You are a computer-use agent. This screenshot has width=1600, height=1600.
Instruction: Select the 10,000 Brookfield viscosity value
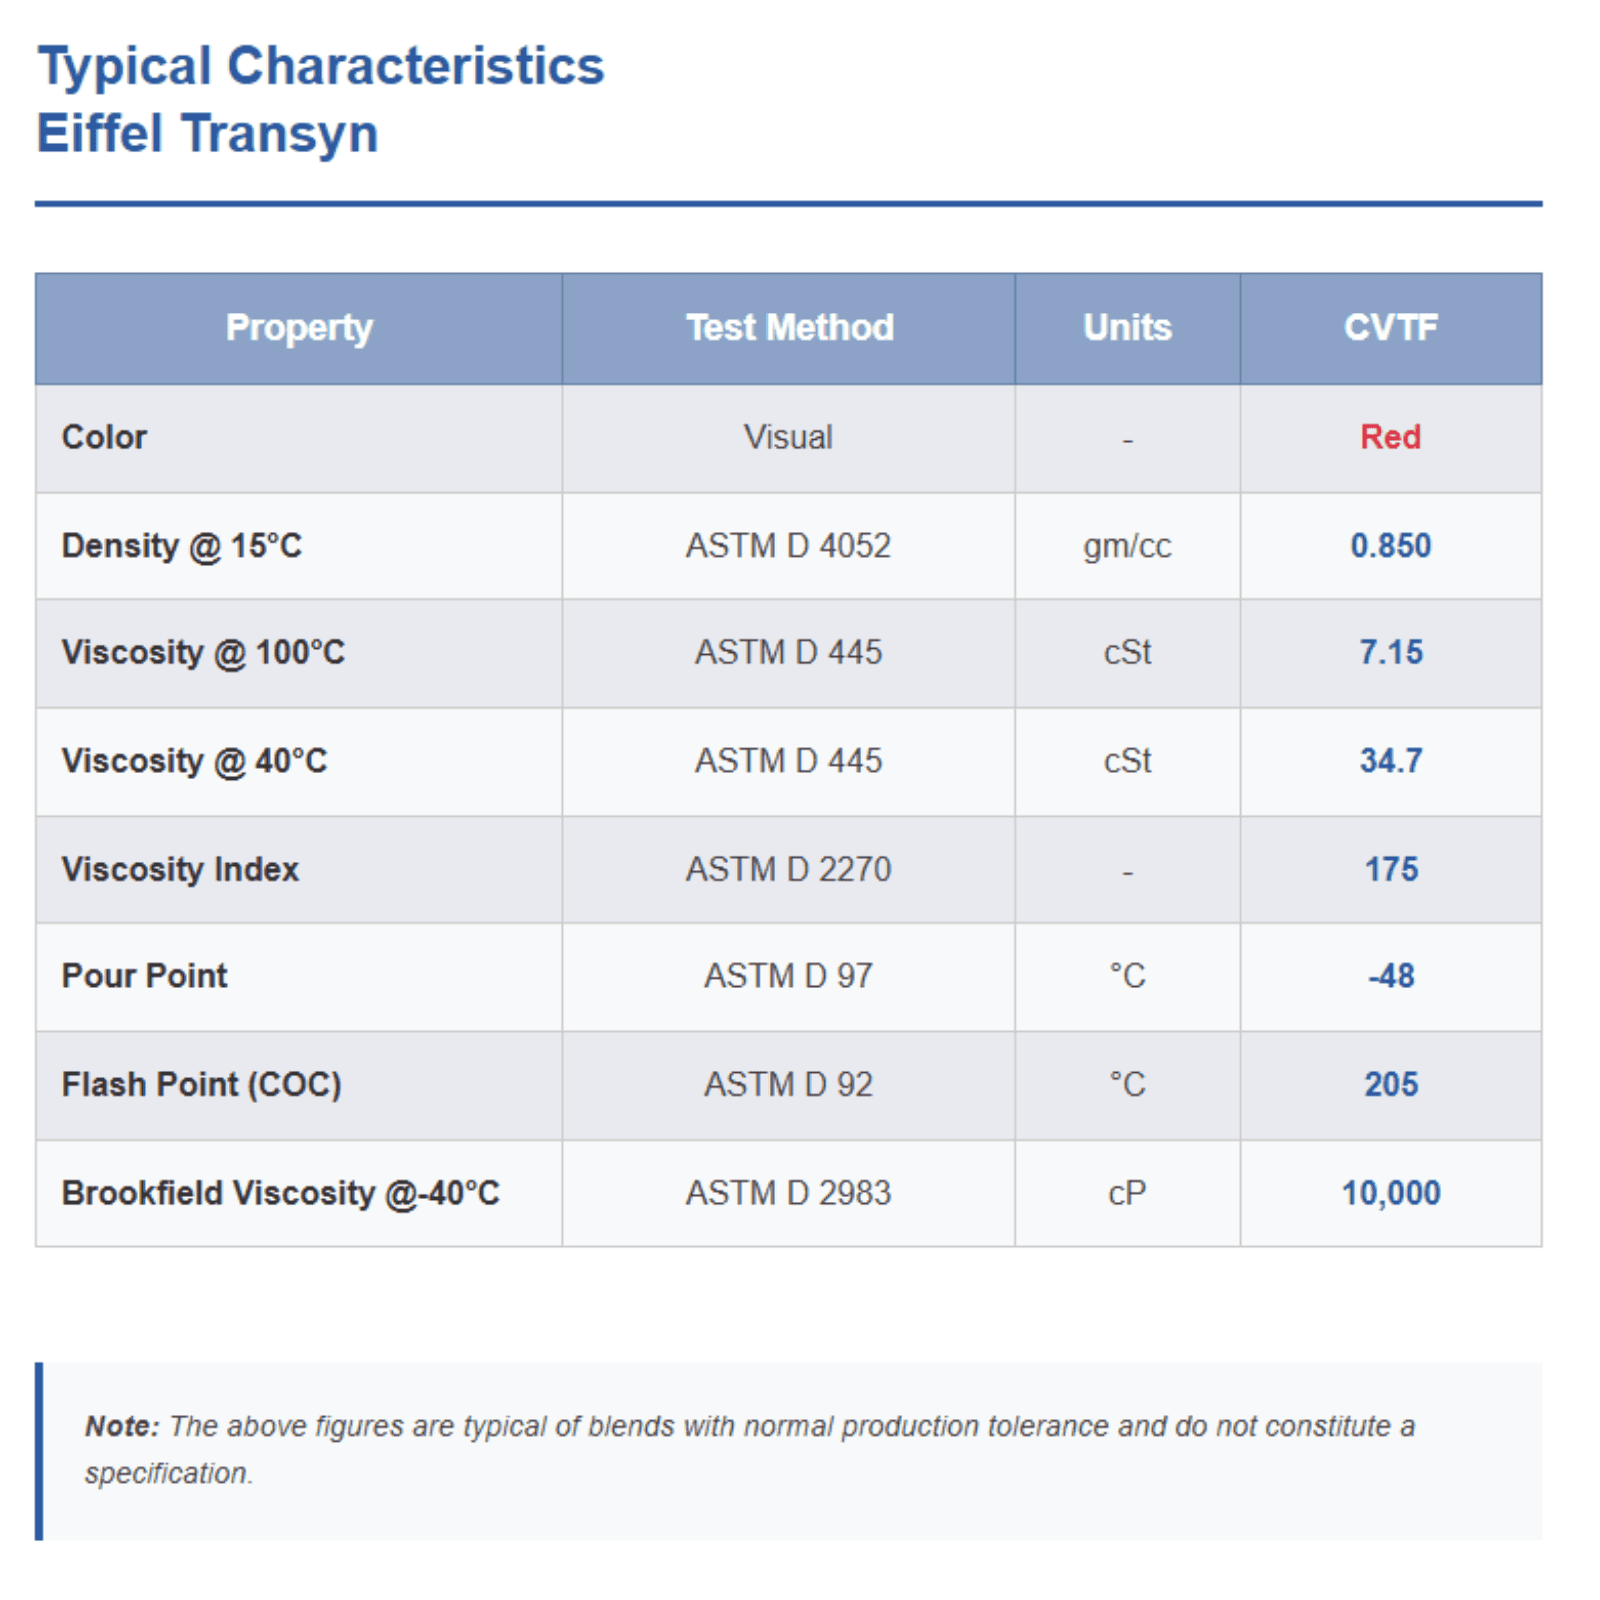coord(1390,1193)
